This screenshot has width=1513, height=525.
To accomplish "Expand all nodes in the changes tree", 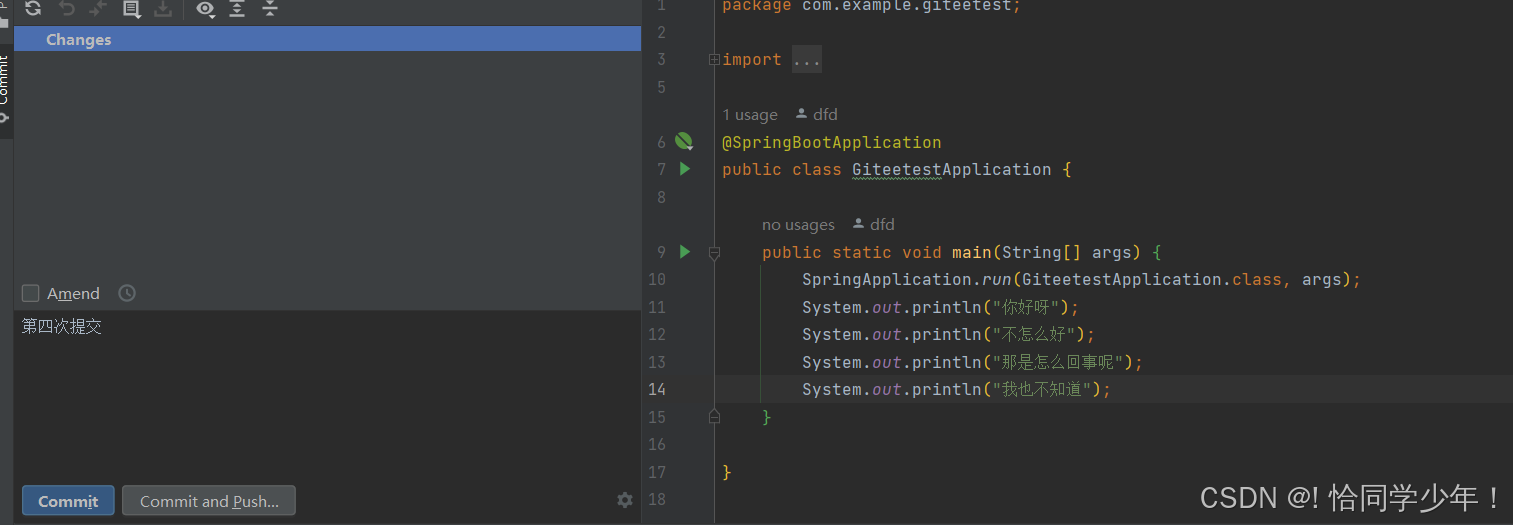I will 237,9.
